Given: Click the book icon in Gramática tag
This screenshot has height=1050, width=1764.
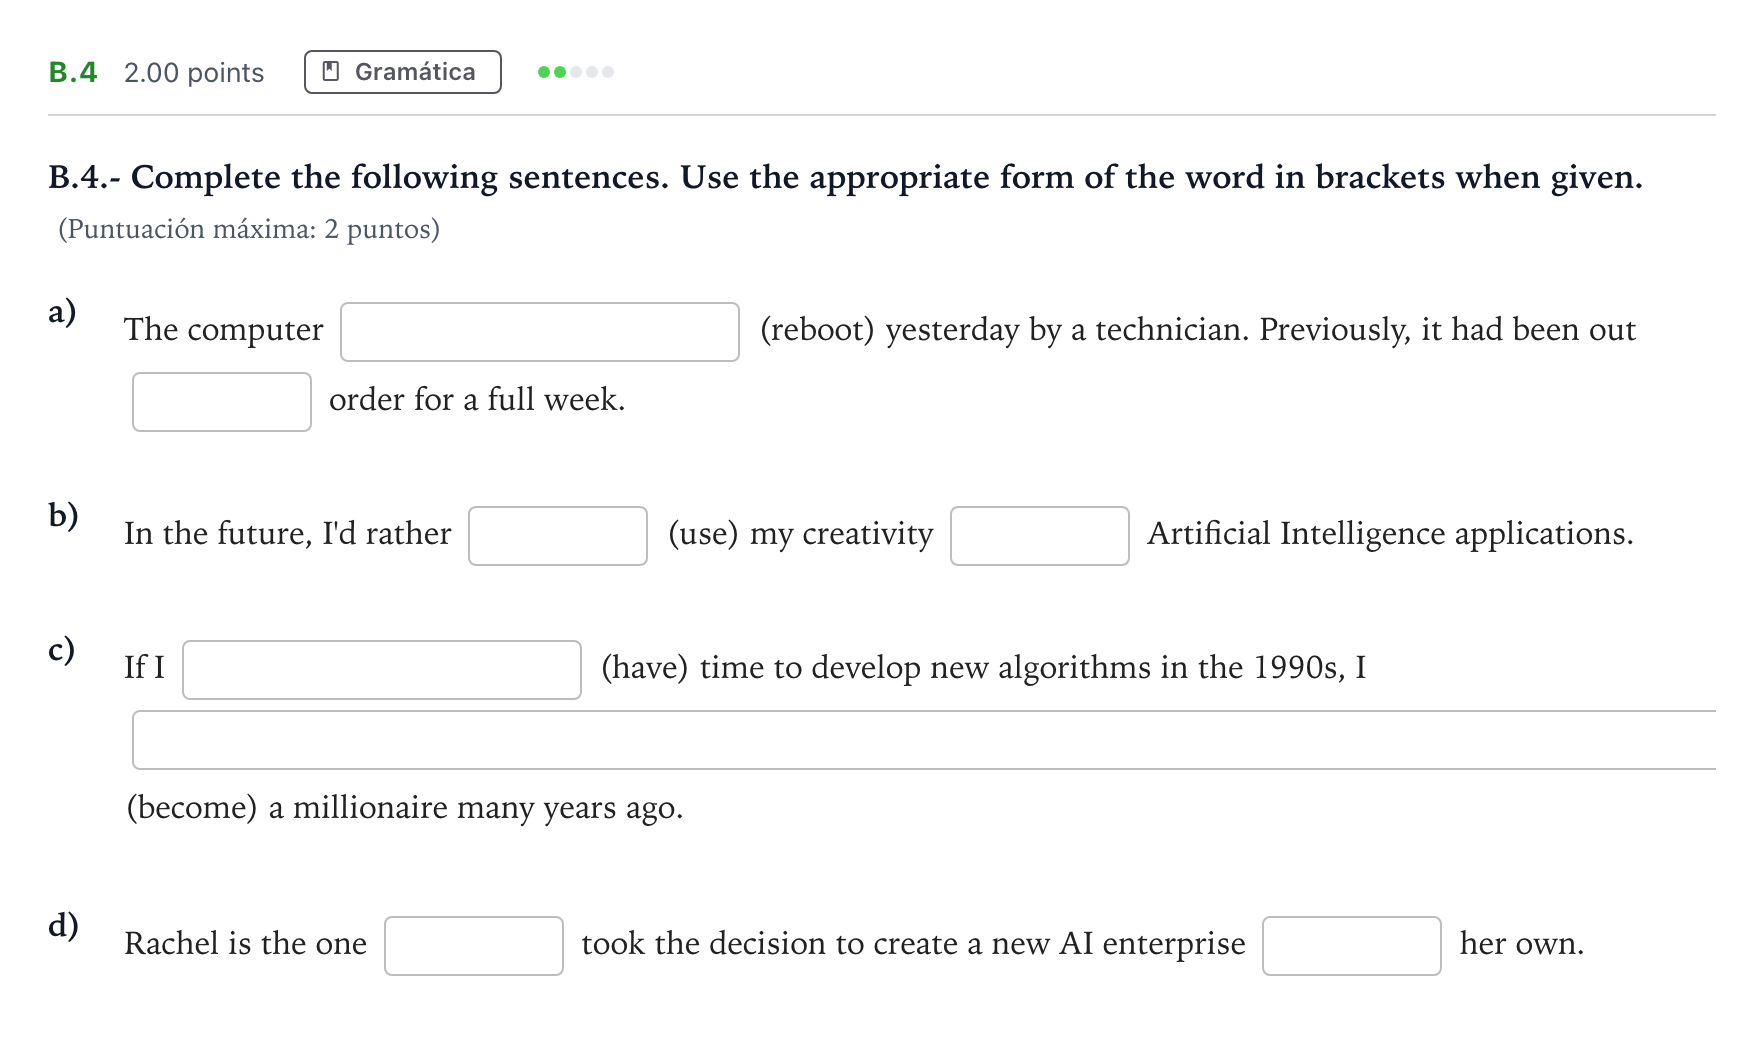Looking at the screenshot, I should tap(331, 72).
